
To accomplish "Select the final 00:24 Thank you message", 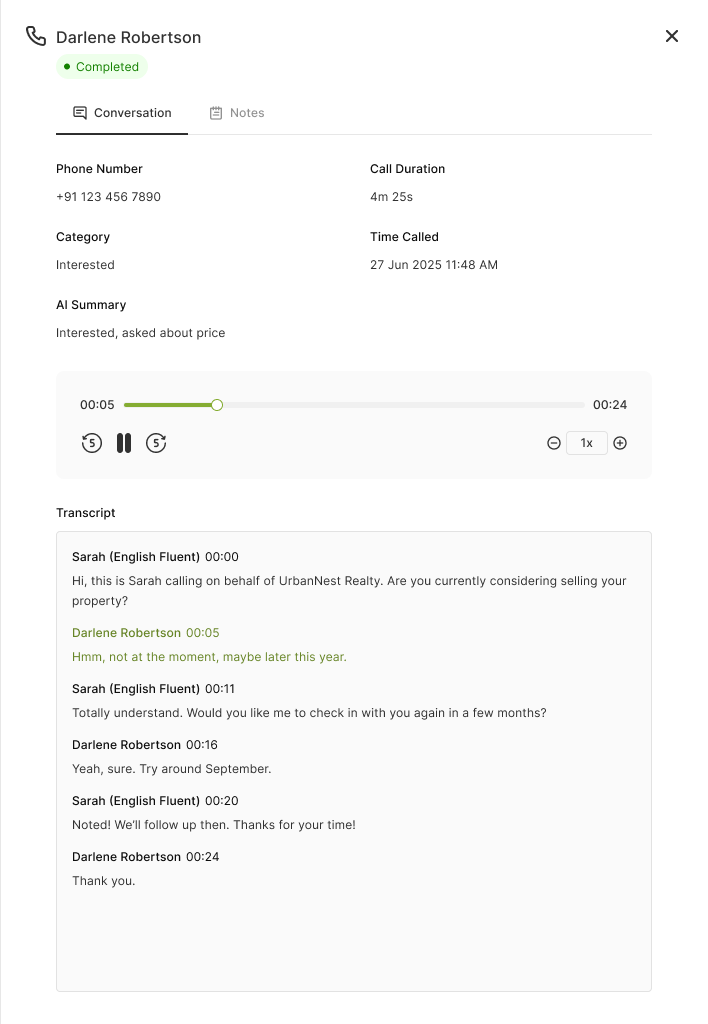I will (x=103, y=881).
